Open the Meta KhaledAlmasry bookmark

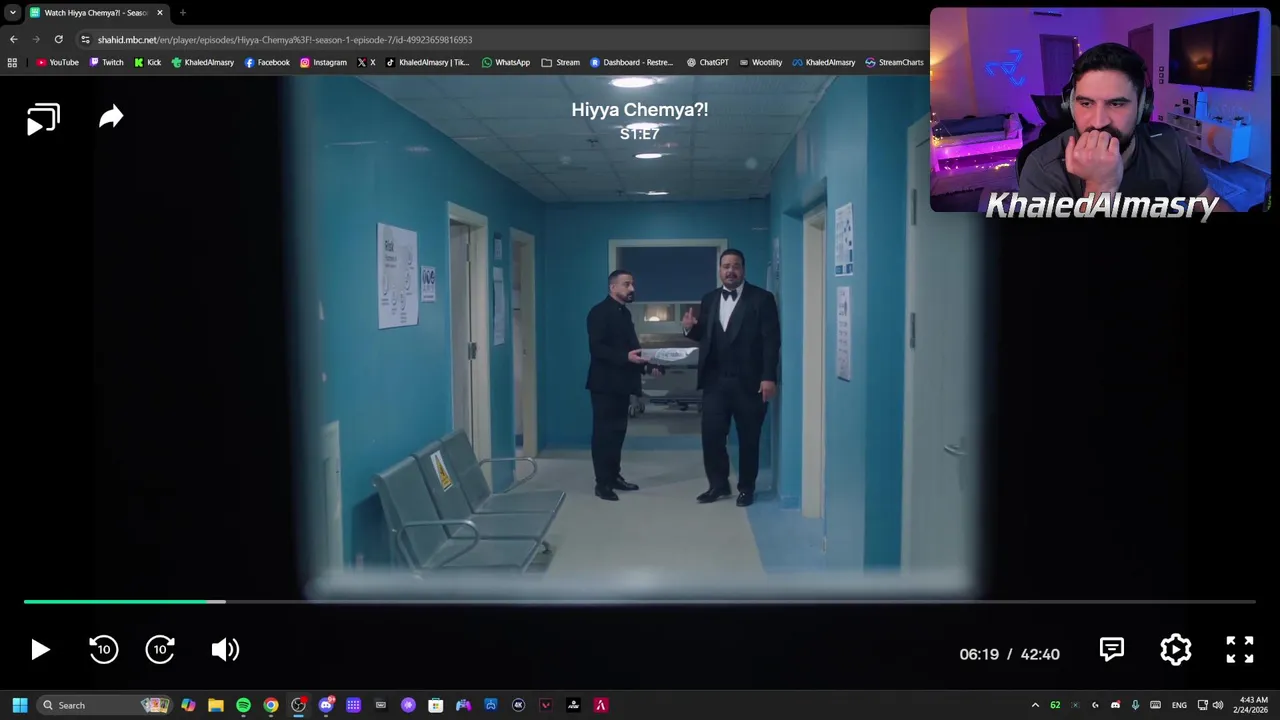pyautogui.click(x=823, y=62)
